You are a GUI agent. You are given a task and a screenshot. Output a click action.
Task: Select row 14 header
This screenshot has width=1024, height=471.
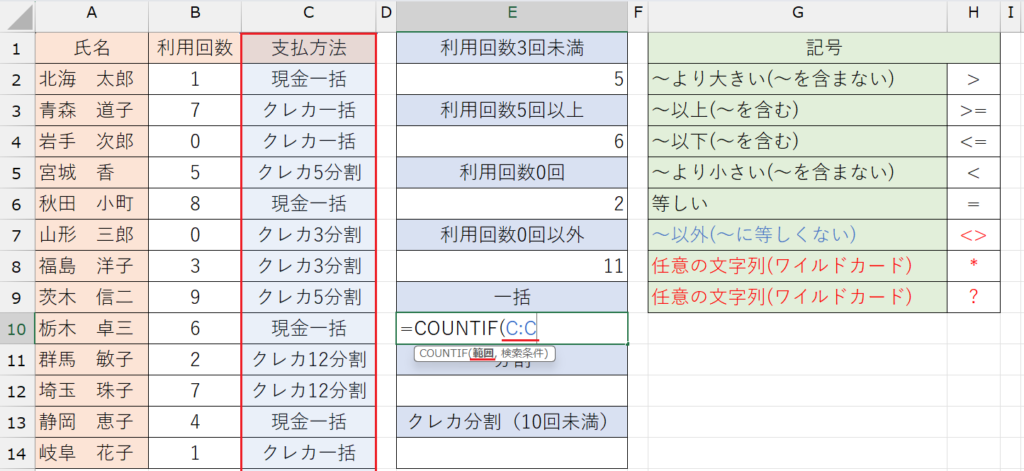pyautogui.click(x=18, y=453)
